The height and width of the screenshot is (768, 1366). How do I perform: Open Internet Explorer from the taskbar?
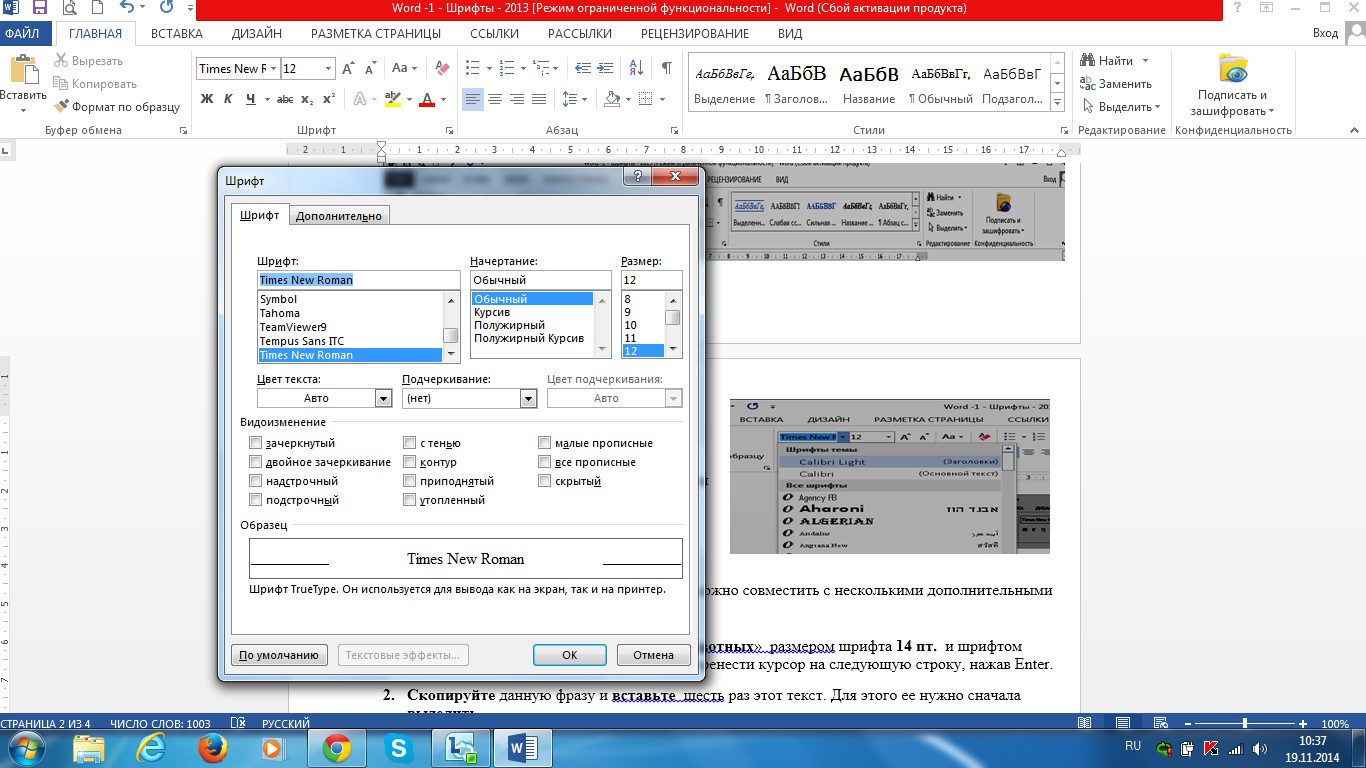click(150, 746)
